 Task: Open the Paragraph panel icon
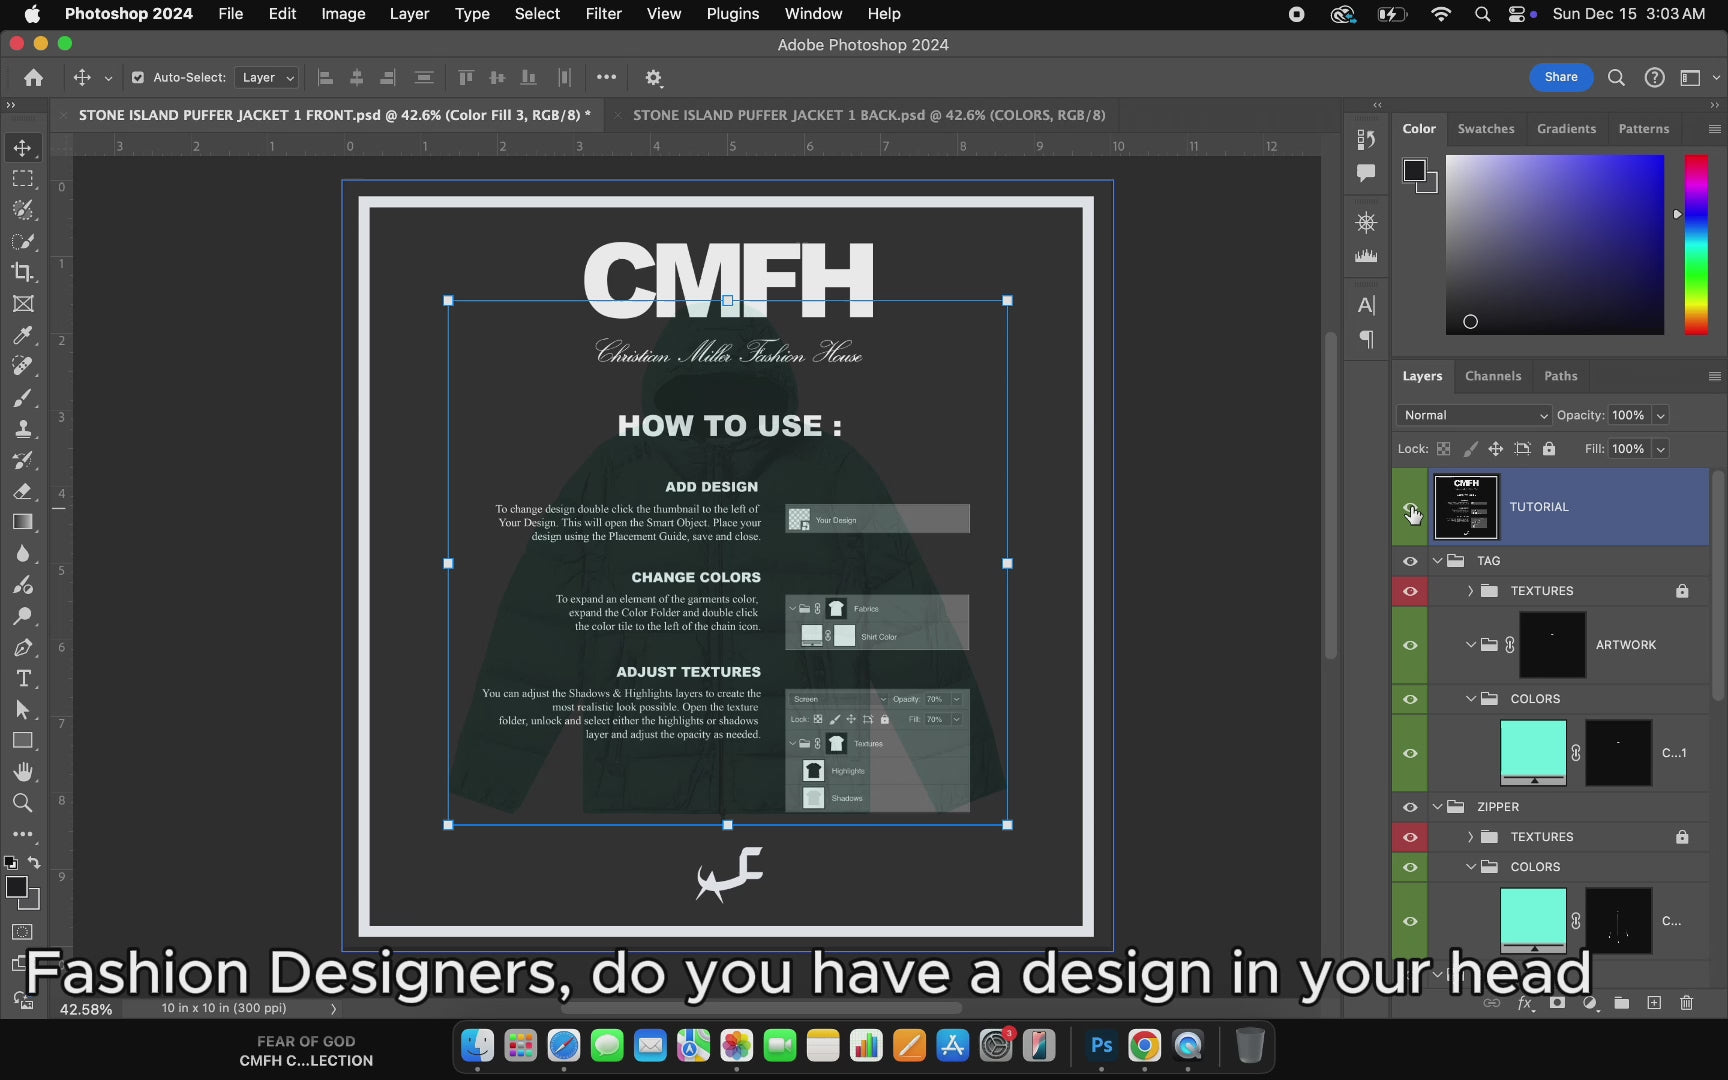(1366, 339)
